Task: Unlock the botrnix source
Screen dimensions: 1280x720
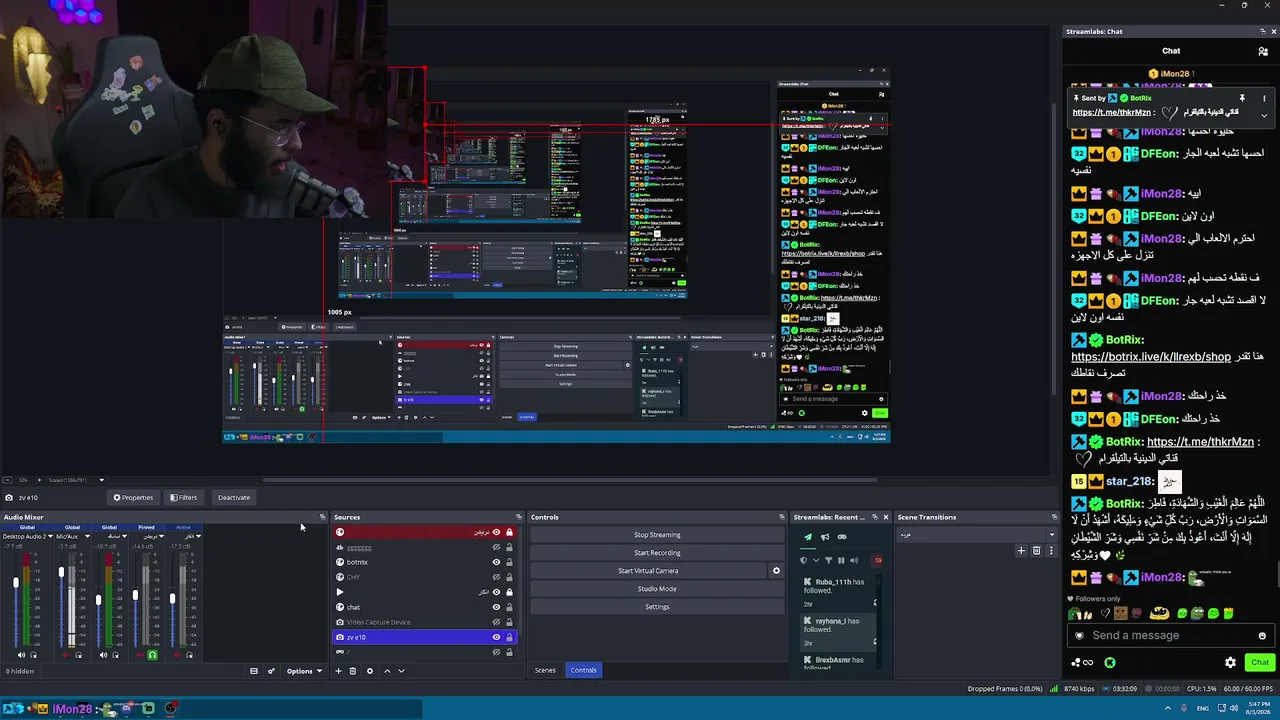Action: click(509, 562)
